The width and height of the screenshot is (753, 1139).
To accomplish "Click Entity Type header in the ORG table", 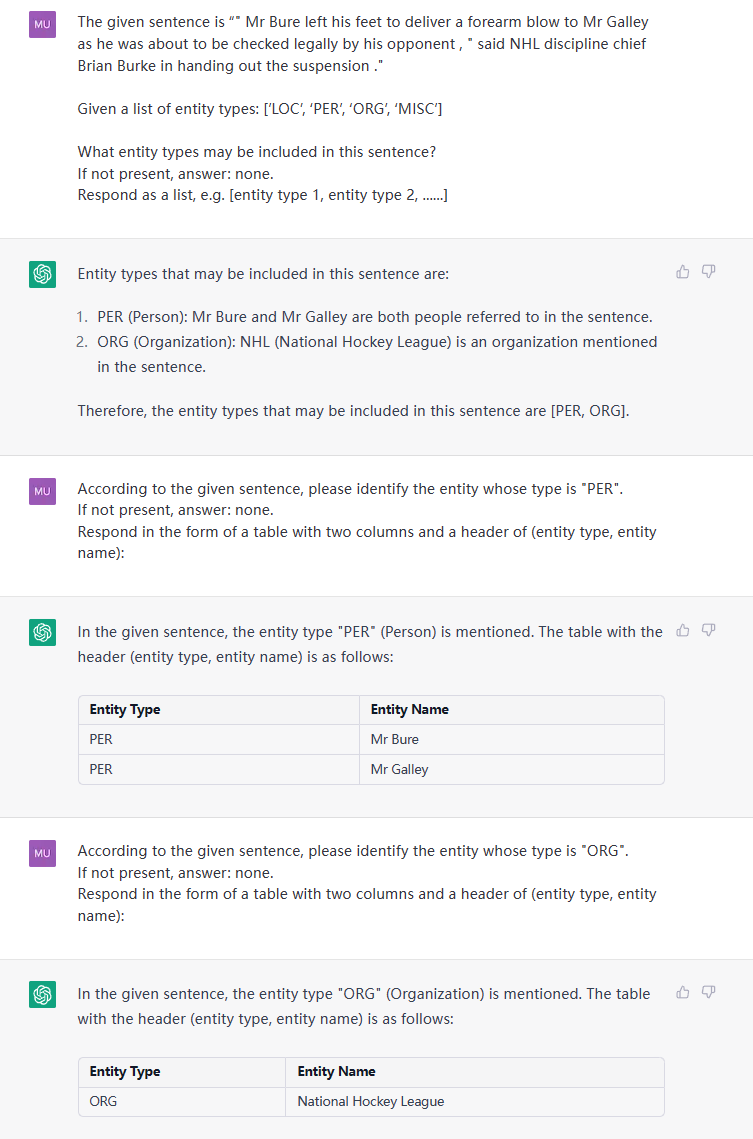I will (125, 1071).
